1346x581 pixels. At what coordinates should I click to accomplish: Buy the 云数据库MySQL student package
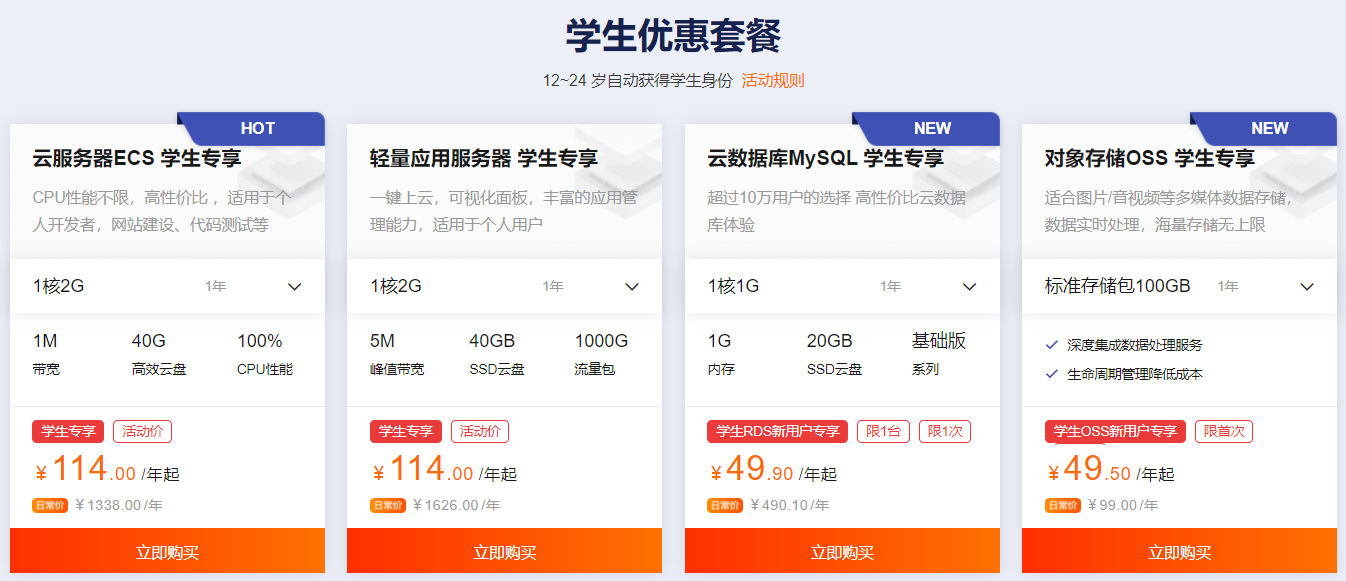click(842, 551)
